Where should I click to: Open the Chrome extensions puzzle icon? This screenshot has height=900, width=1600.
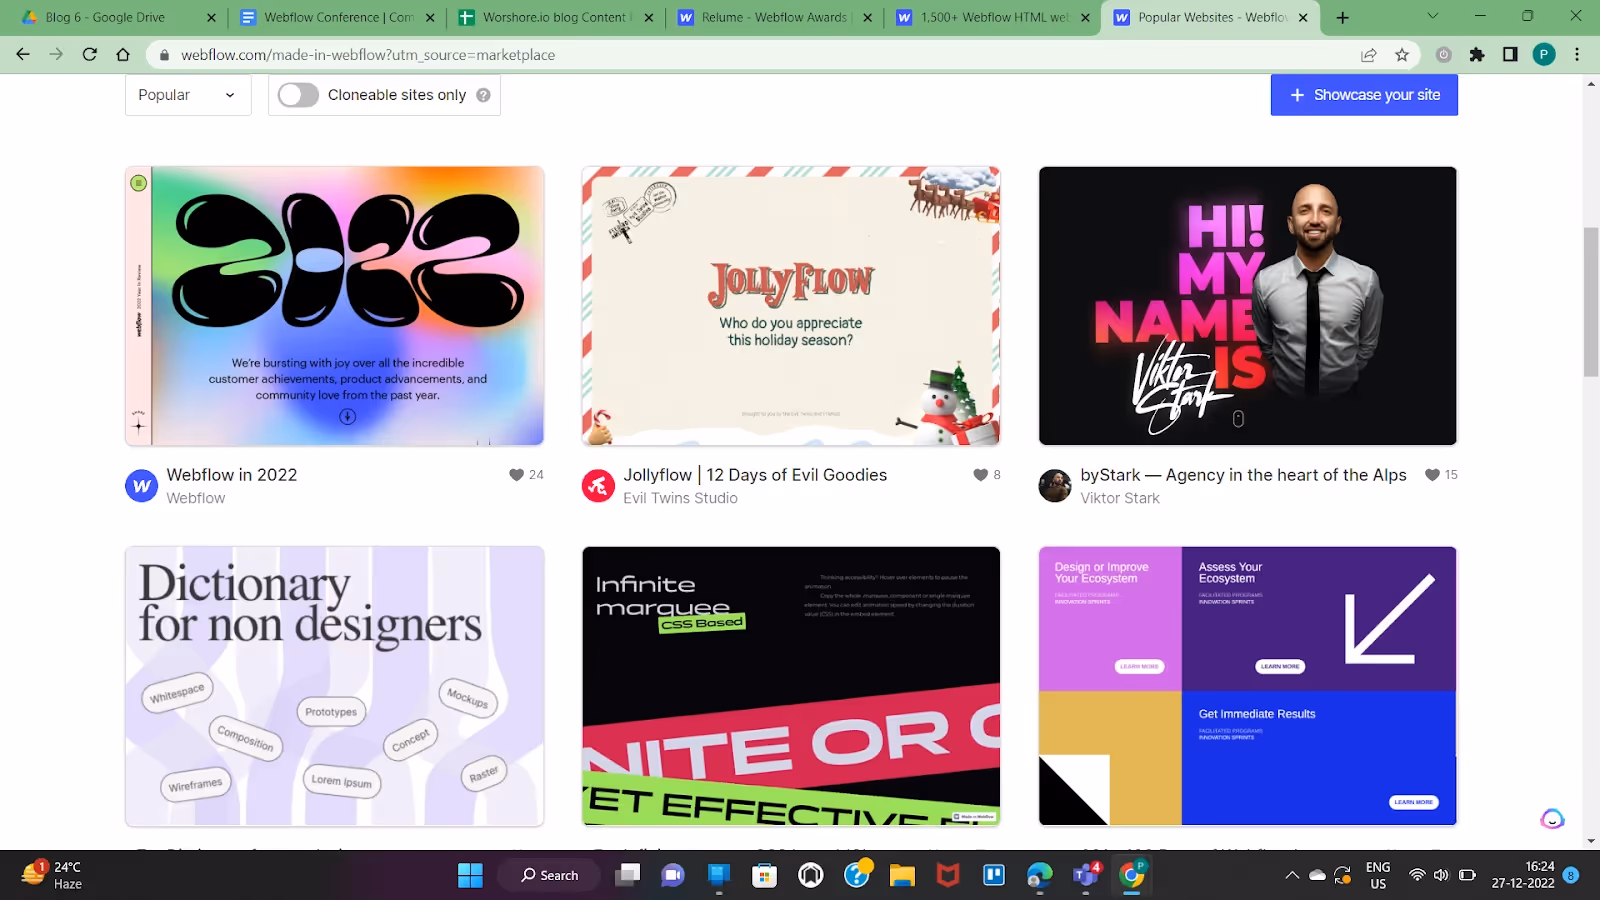pos(1477,55)
